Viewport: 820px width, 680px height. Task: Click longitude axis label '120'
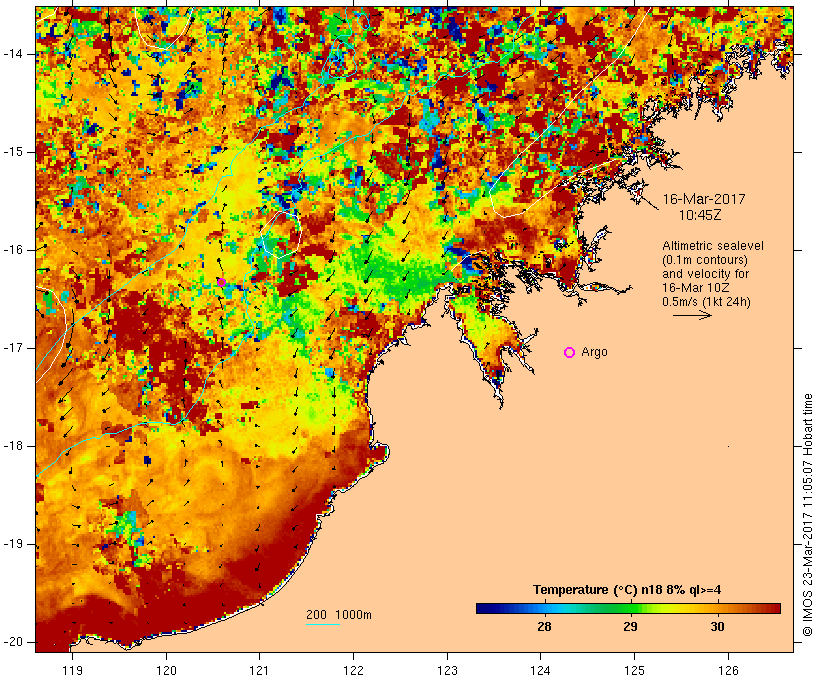click(166, 671)
